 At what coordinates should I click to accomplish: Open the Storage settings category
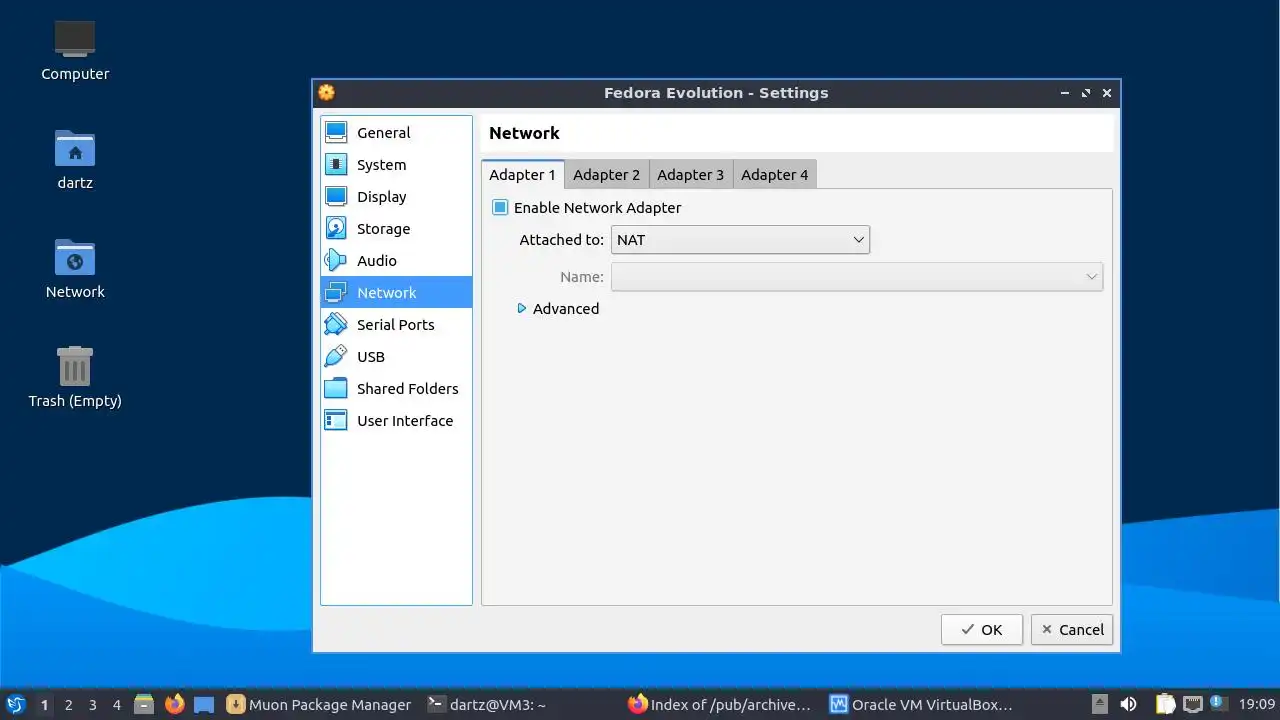[x=396, y=228]
